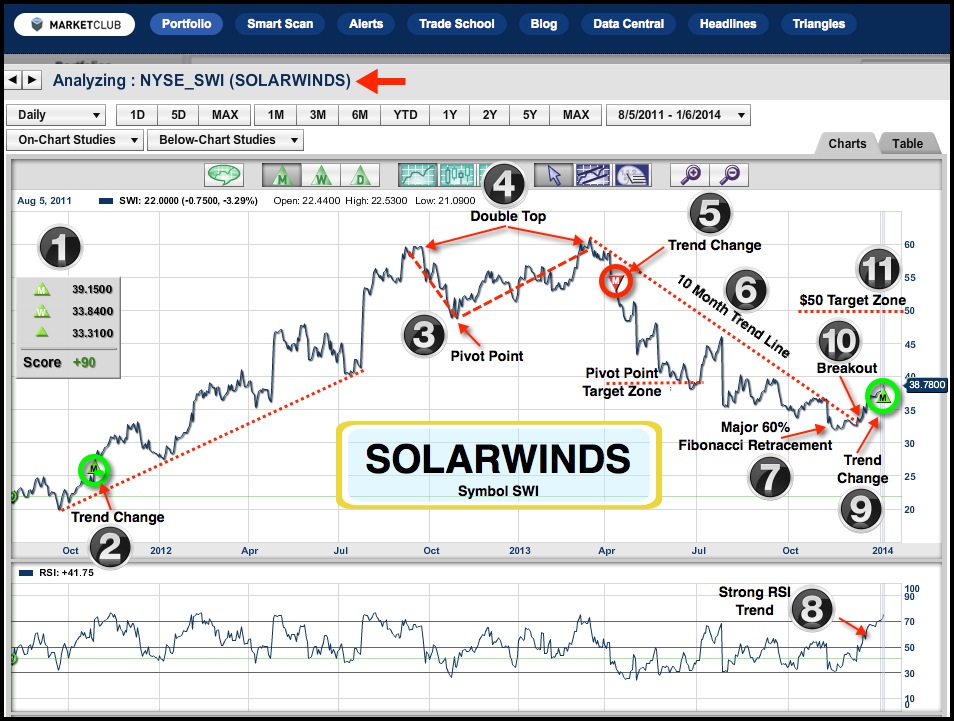Image resolution: width=954 pixels, height=721 pixels.
Task: Toggle the monthly (M) triangle display
Action: click(281, 175)
